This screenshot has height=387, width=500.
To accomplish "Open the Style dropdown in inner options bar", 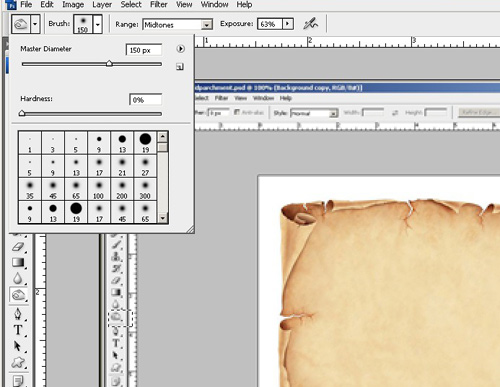I will [314, 113].
